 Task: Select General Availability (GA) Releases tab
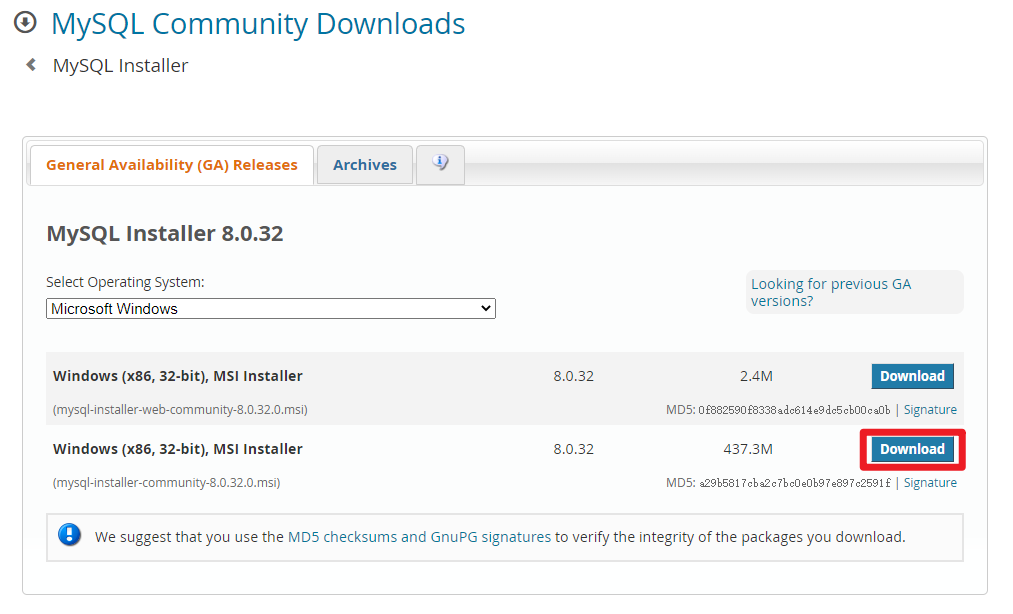172,165
